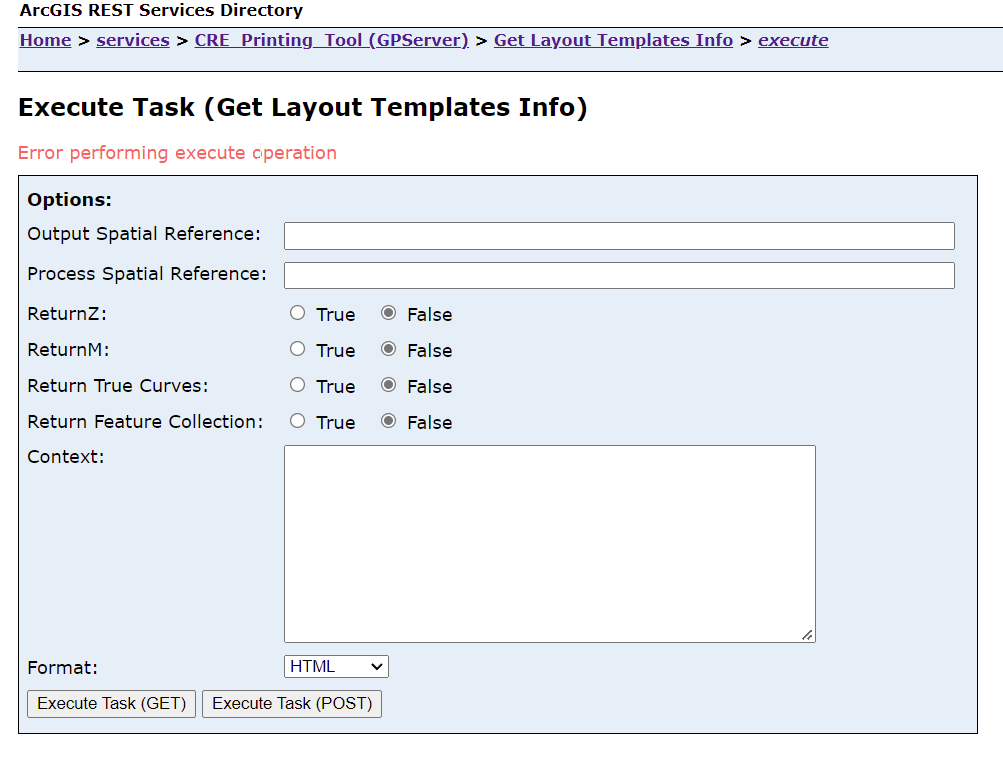1003x771 pixels.
Task: Set ReturnM to False
Action: pos(389,349)
